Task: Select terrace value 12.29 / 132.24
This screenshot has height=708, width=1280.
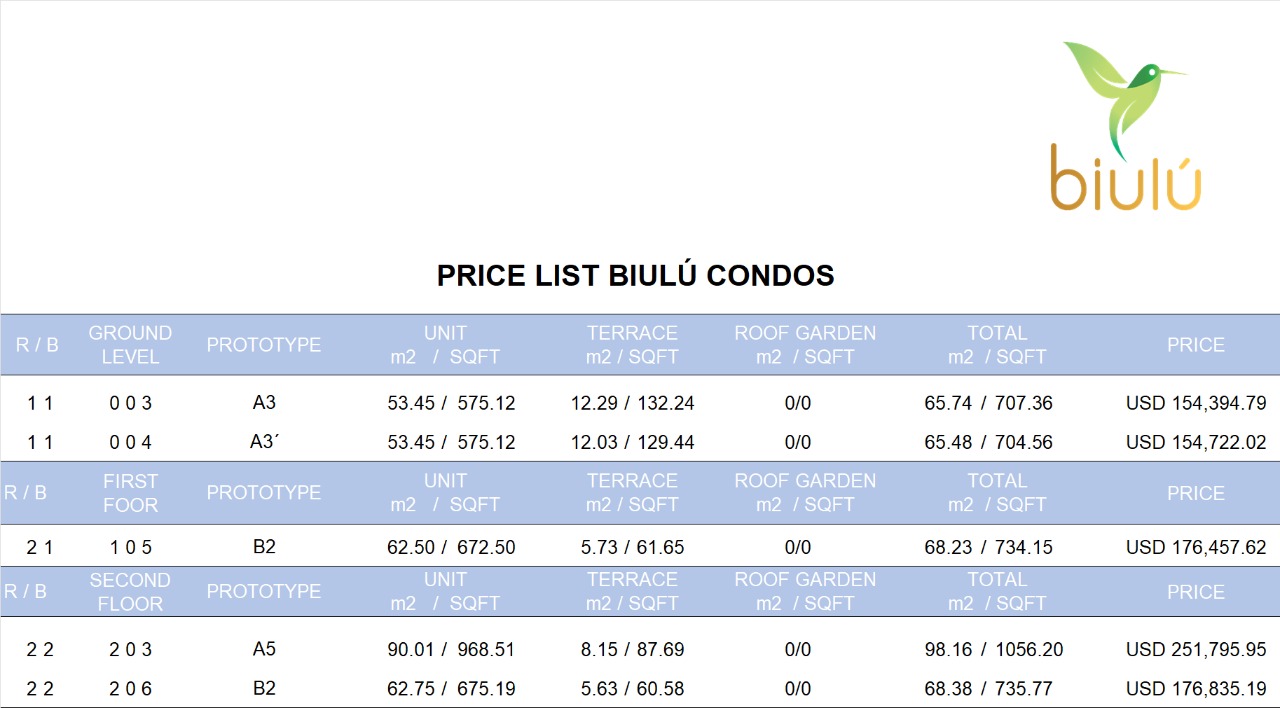Action: click(x=633, y=404)
